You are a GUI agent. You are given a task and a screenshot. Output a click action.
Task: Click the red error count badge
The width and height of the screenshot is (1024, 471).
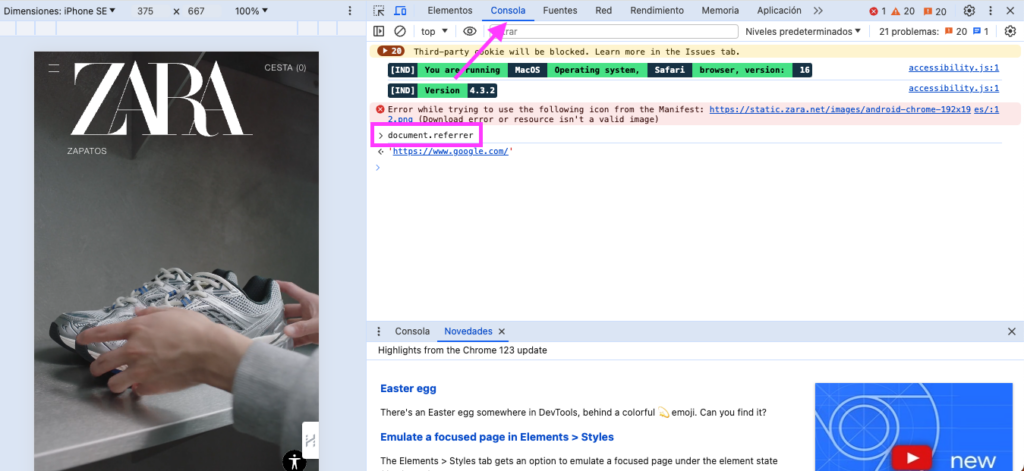point(878,11)
